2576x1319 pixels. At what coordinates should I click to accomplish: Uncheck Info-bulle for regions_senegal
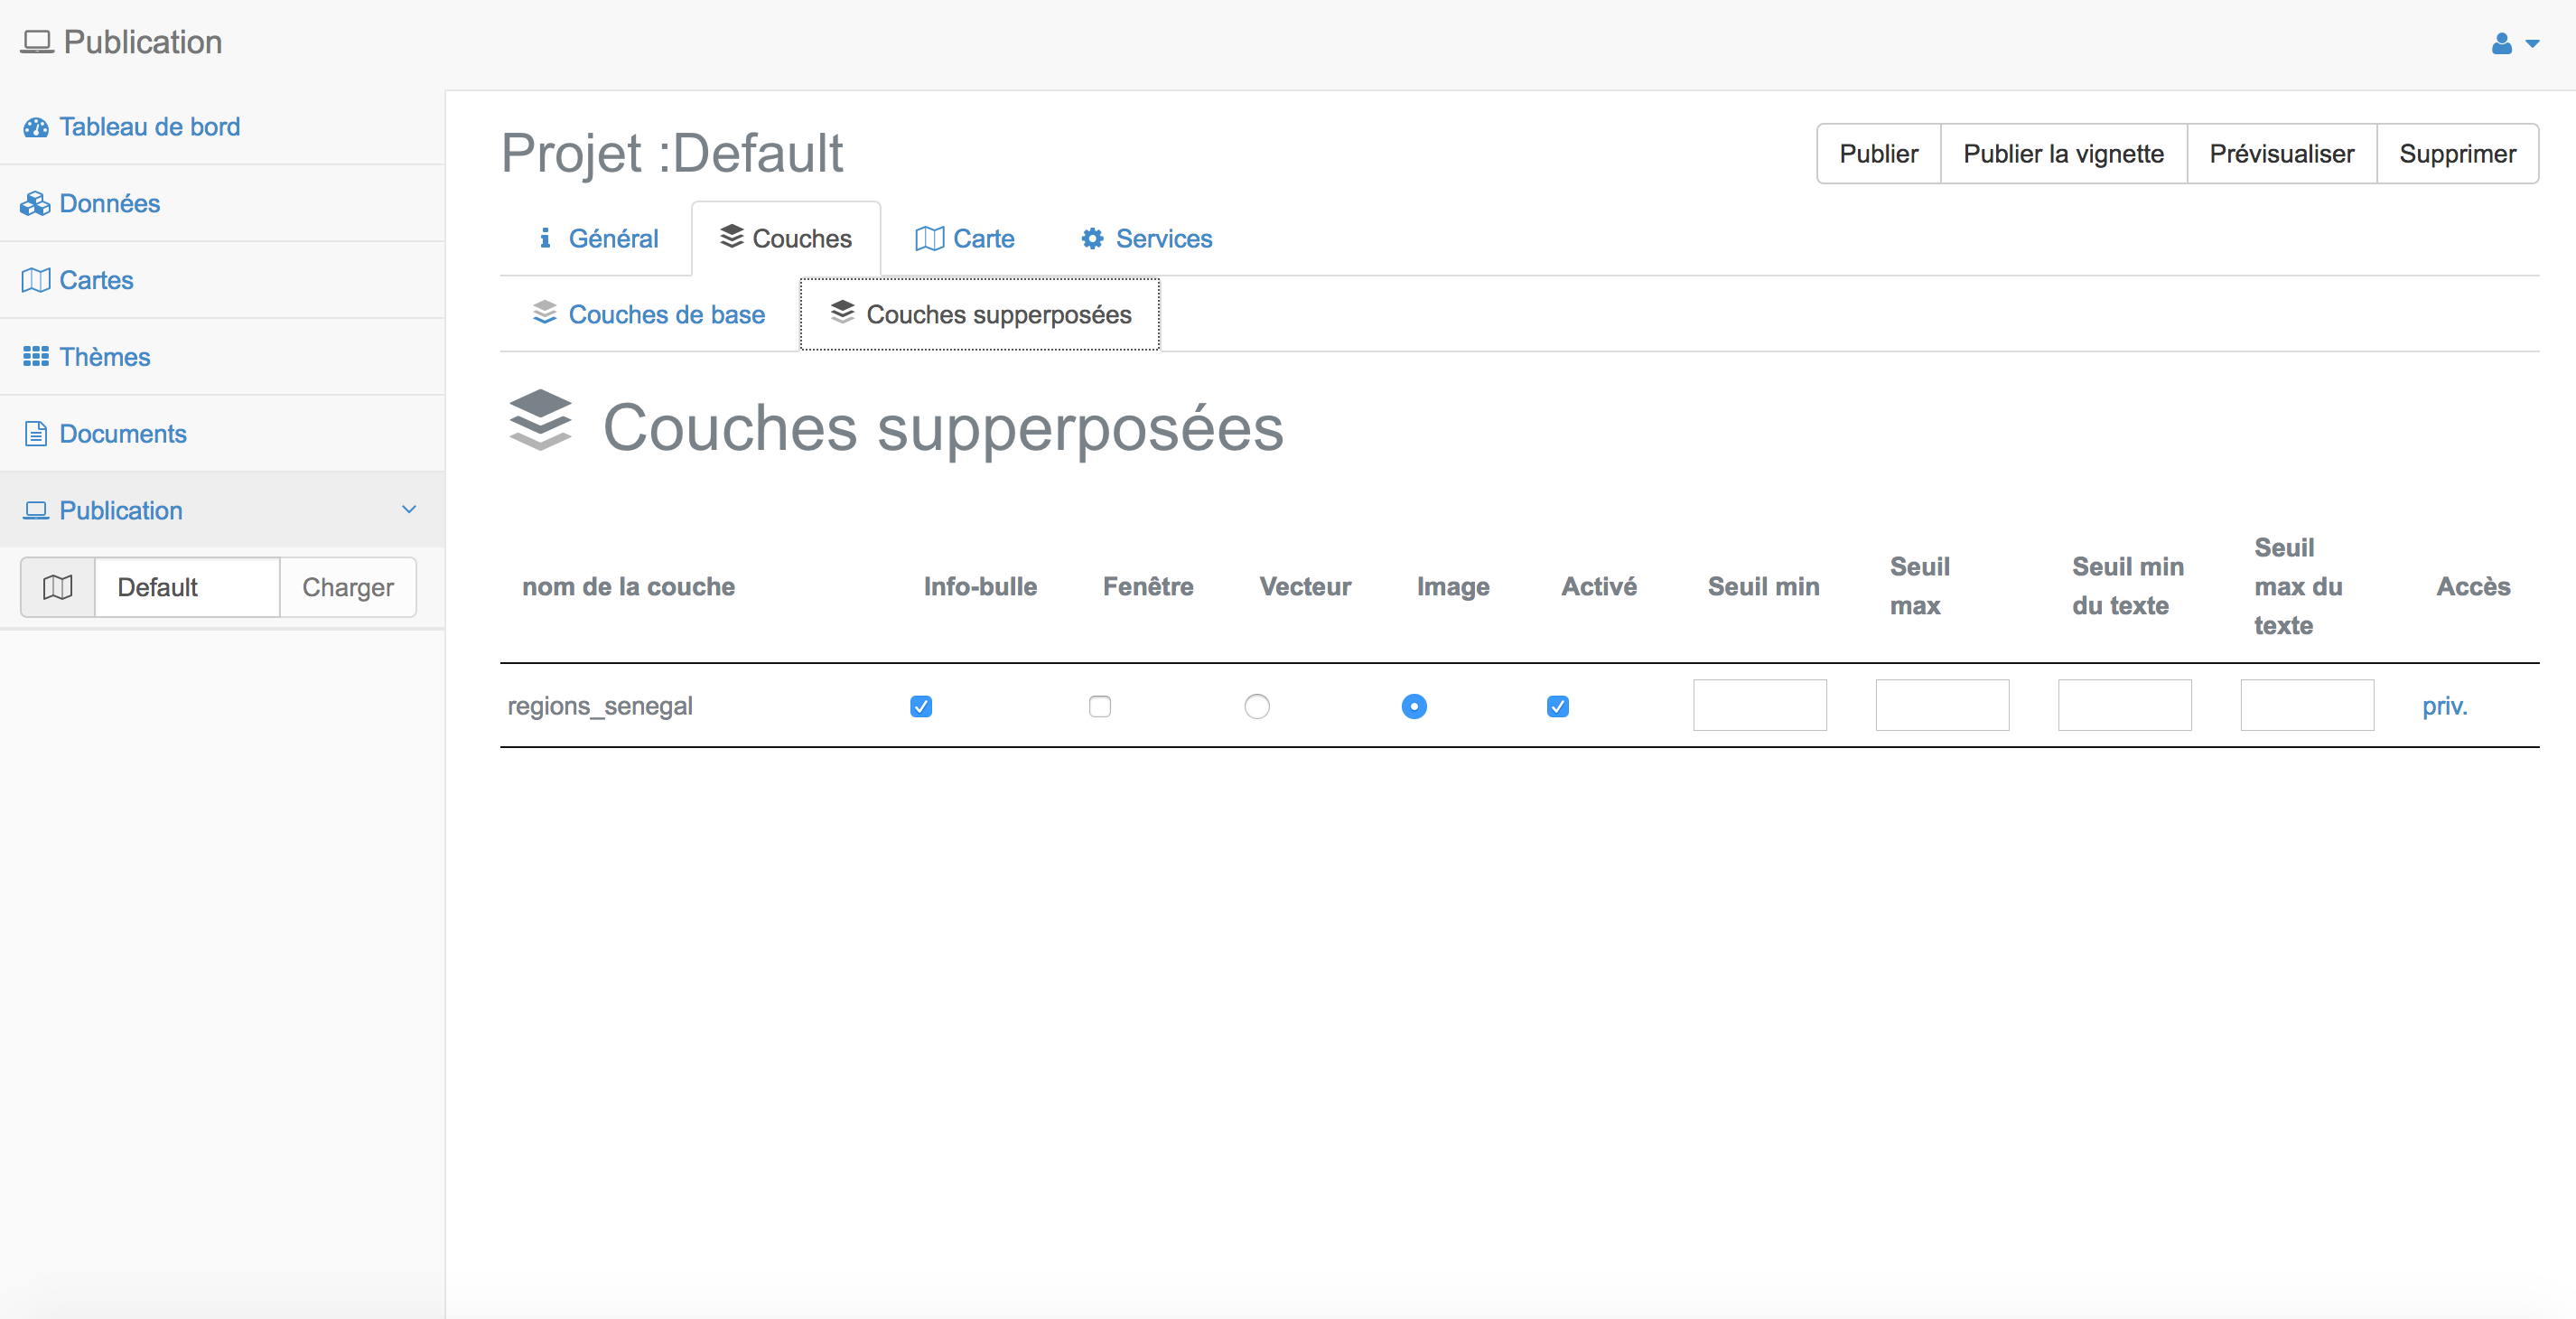point(921,707)
